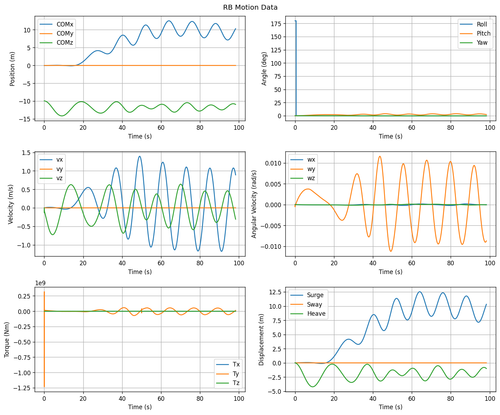Screen dimensions: 500x415
Task: Click the Angle (deg) axis label
Action: click(x=264, y=68)
